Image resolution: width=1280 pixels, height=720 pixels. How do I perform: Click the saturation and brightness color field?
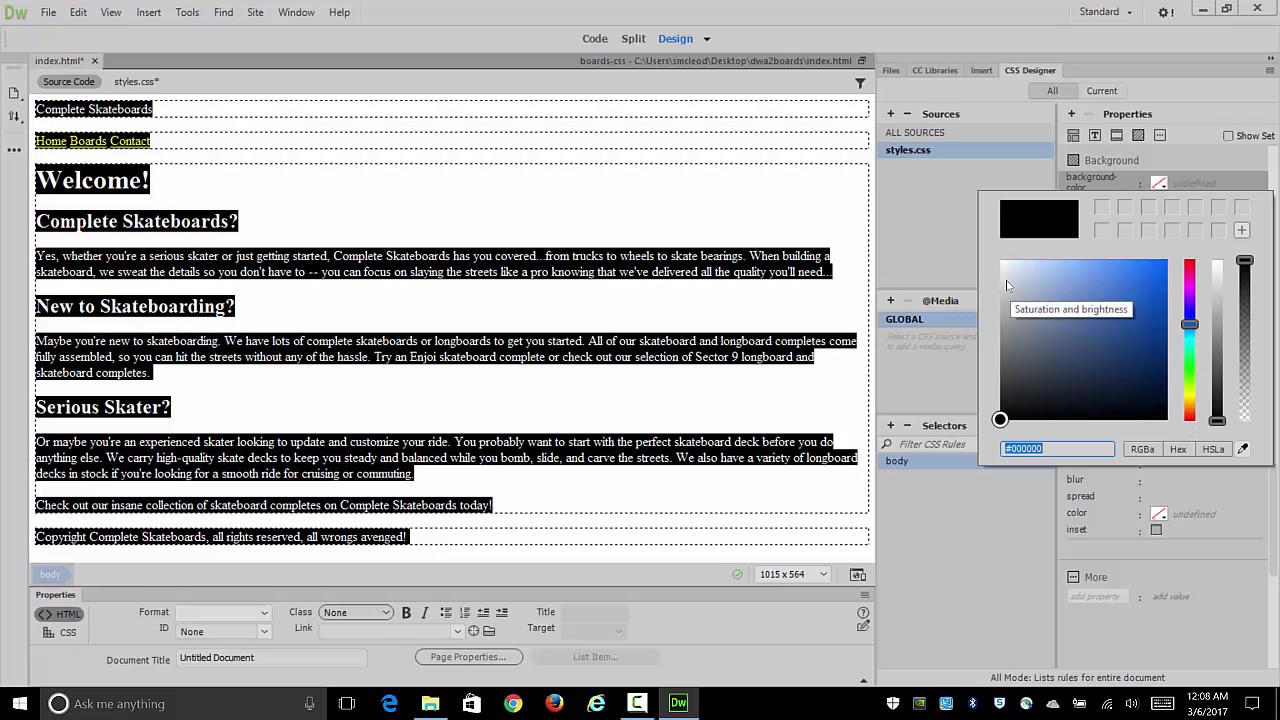1083,340
